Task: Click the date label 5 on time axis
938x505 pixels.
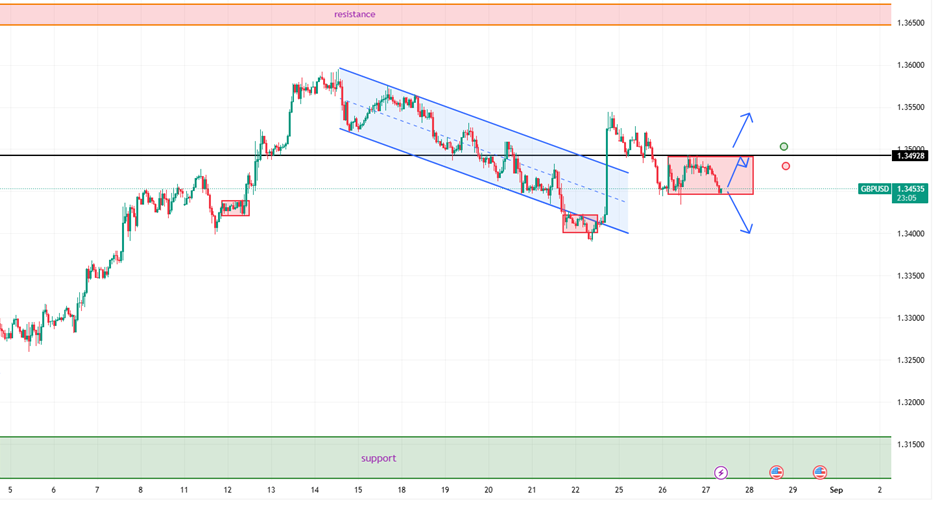Action: (x=10, y=490)
